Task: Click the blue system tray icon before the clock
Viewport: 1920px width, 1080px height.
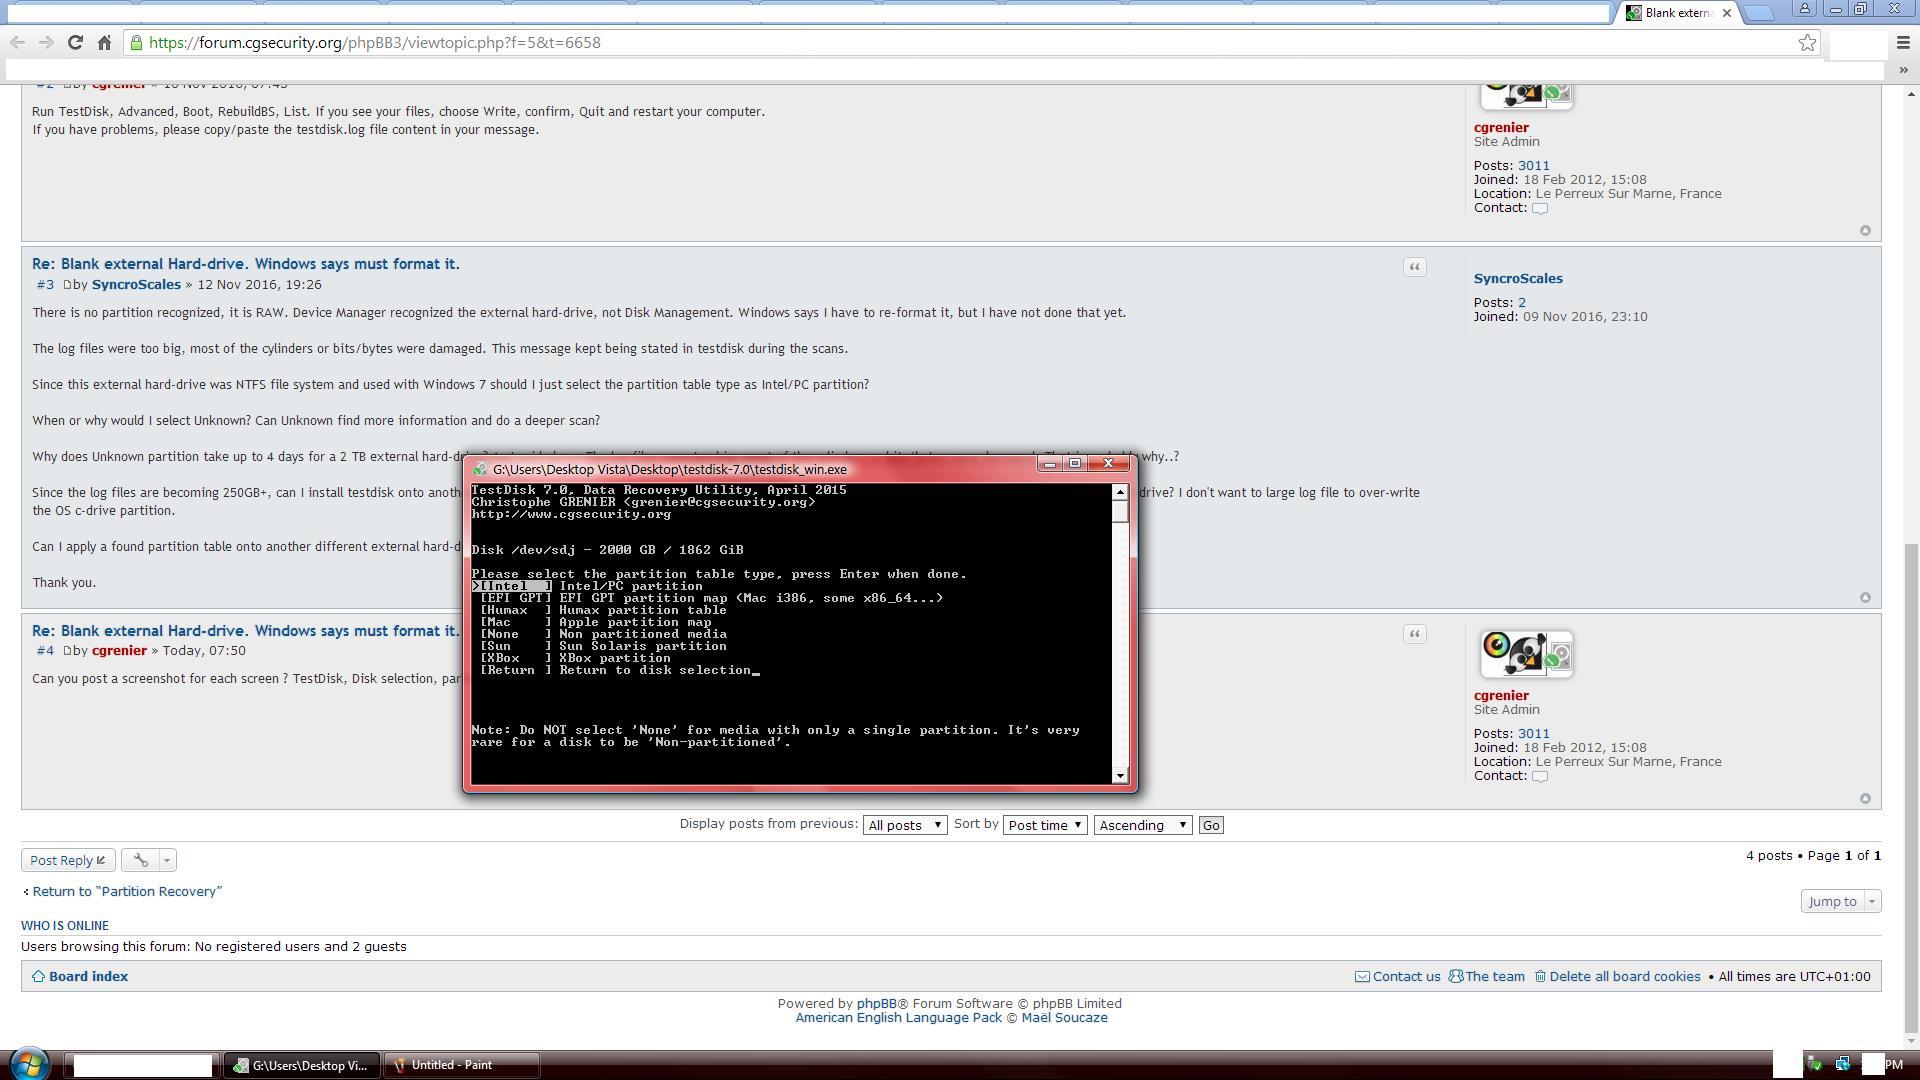Action: [1842, 1064]
